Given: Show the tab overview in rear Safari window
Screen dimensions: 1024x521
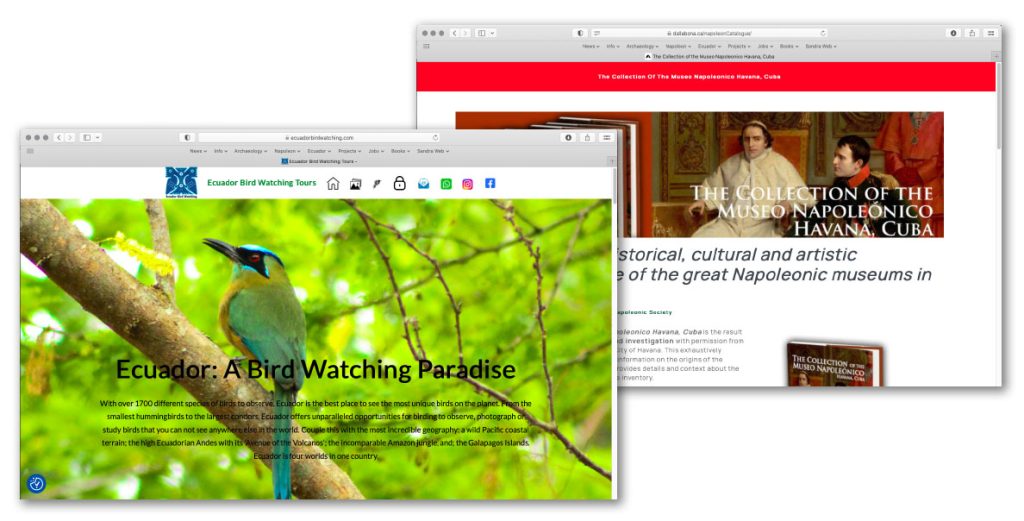Looking at the screenshot, I should 991,33.
